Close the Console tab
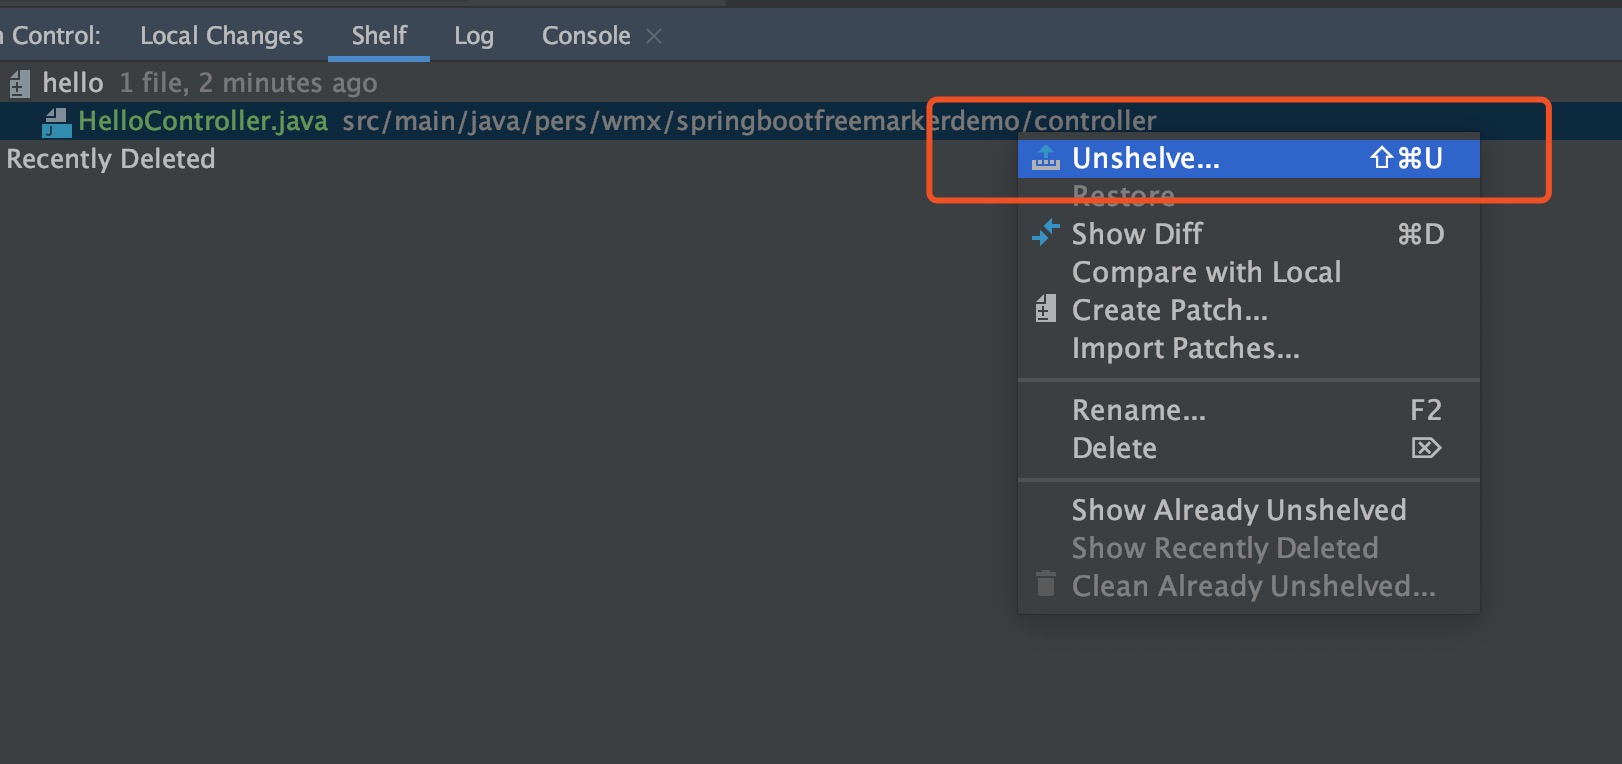The width and height of the screenshot is (1622, 764). tap(654, 36)
